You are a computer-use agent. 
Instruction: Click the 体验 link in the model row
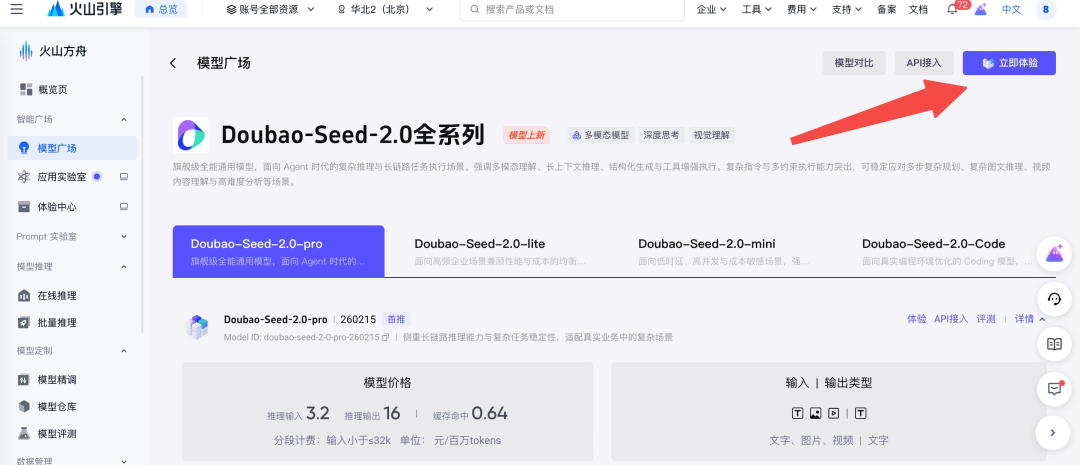(x=916, y=319)
